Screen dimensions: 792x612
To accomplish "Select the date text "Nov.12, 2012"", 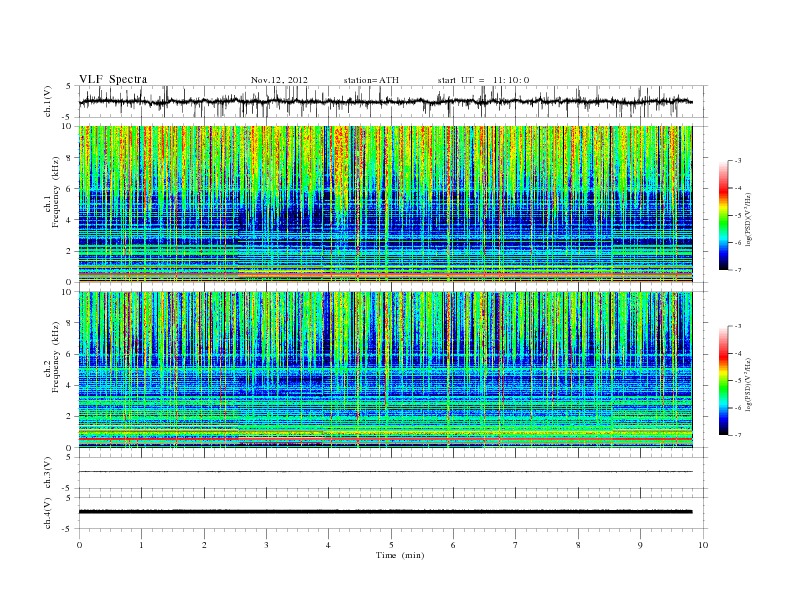I will 279,80.
